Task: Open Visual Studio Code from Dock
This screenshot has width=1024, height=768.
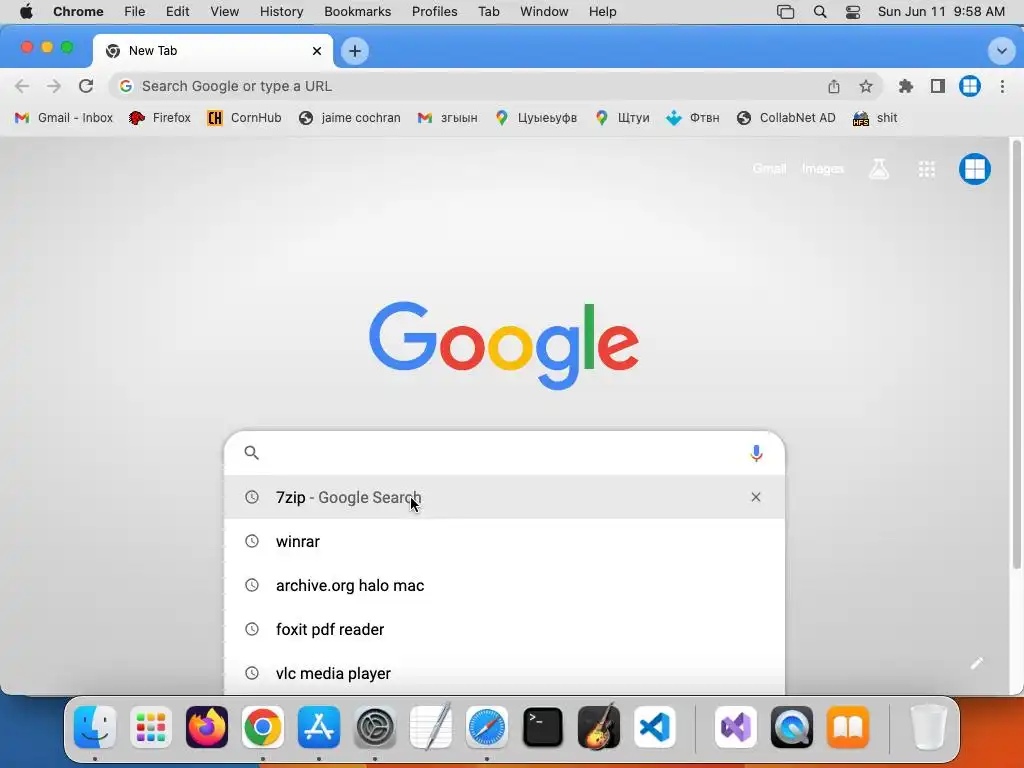Action: tap(654, 727)
